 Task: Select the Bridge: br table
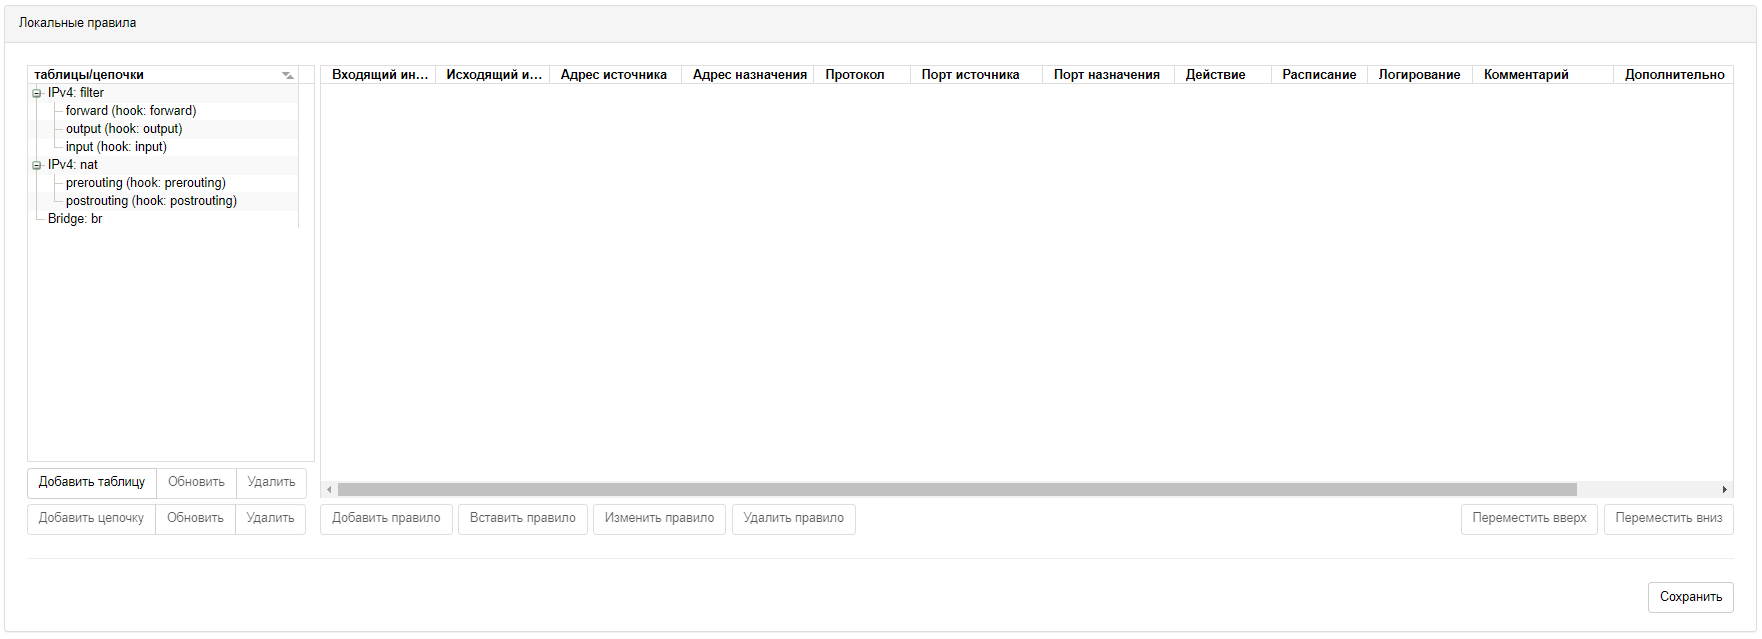75,219
